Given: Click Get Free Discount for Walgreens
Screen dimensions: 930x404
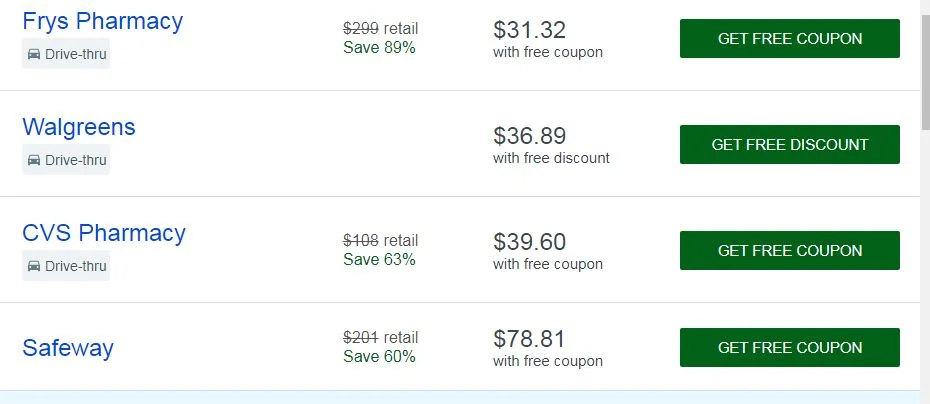Looking at the screenshot, I should pyautogui.click(x=789, y=144).
